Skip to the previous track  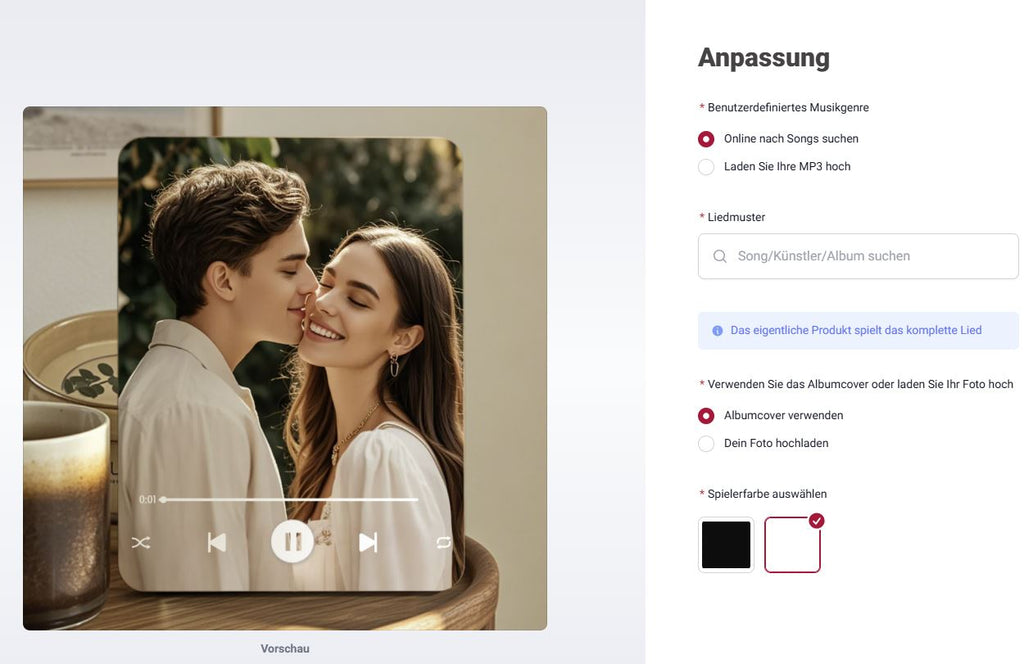tap(216, 542)
